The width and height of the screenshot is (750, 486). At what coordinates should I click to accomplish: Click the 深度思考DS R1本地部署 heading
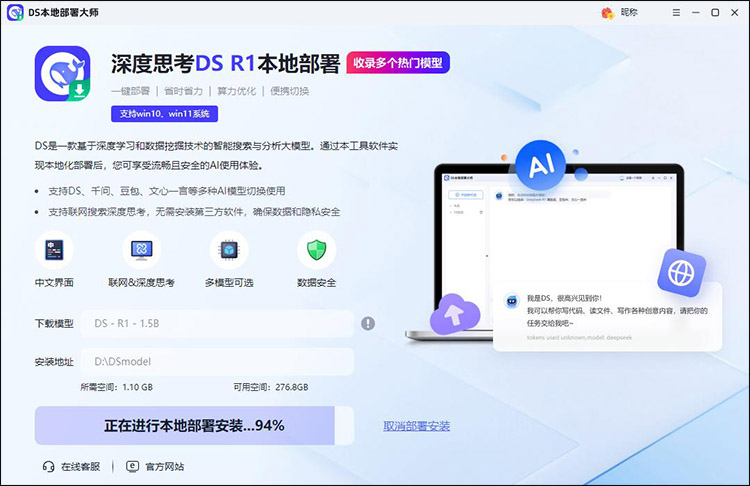coord(225,64)
